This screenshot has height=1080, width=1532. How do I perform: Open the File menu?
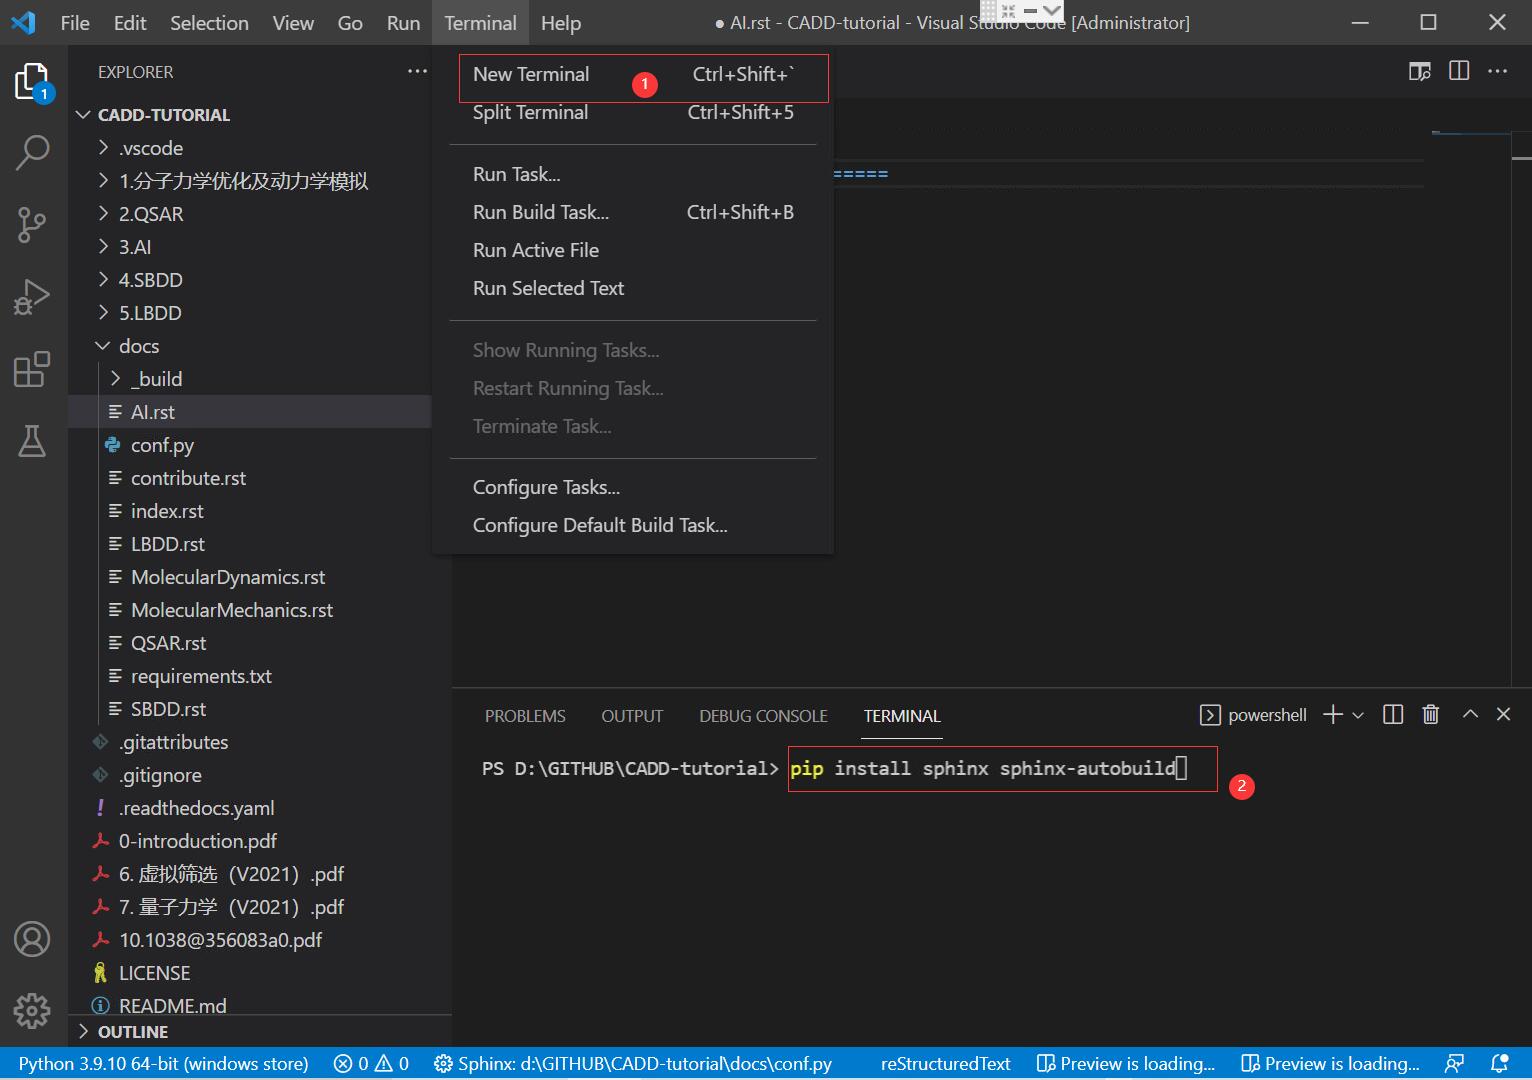click(75, 23)
